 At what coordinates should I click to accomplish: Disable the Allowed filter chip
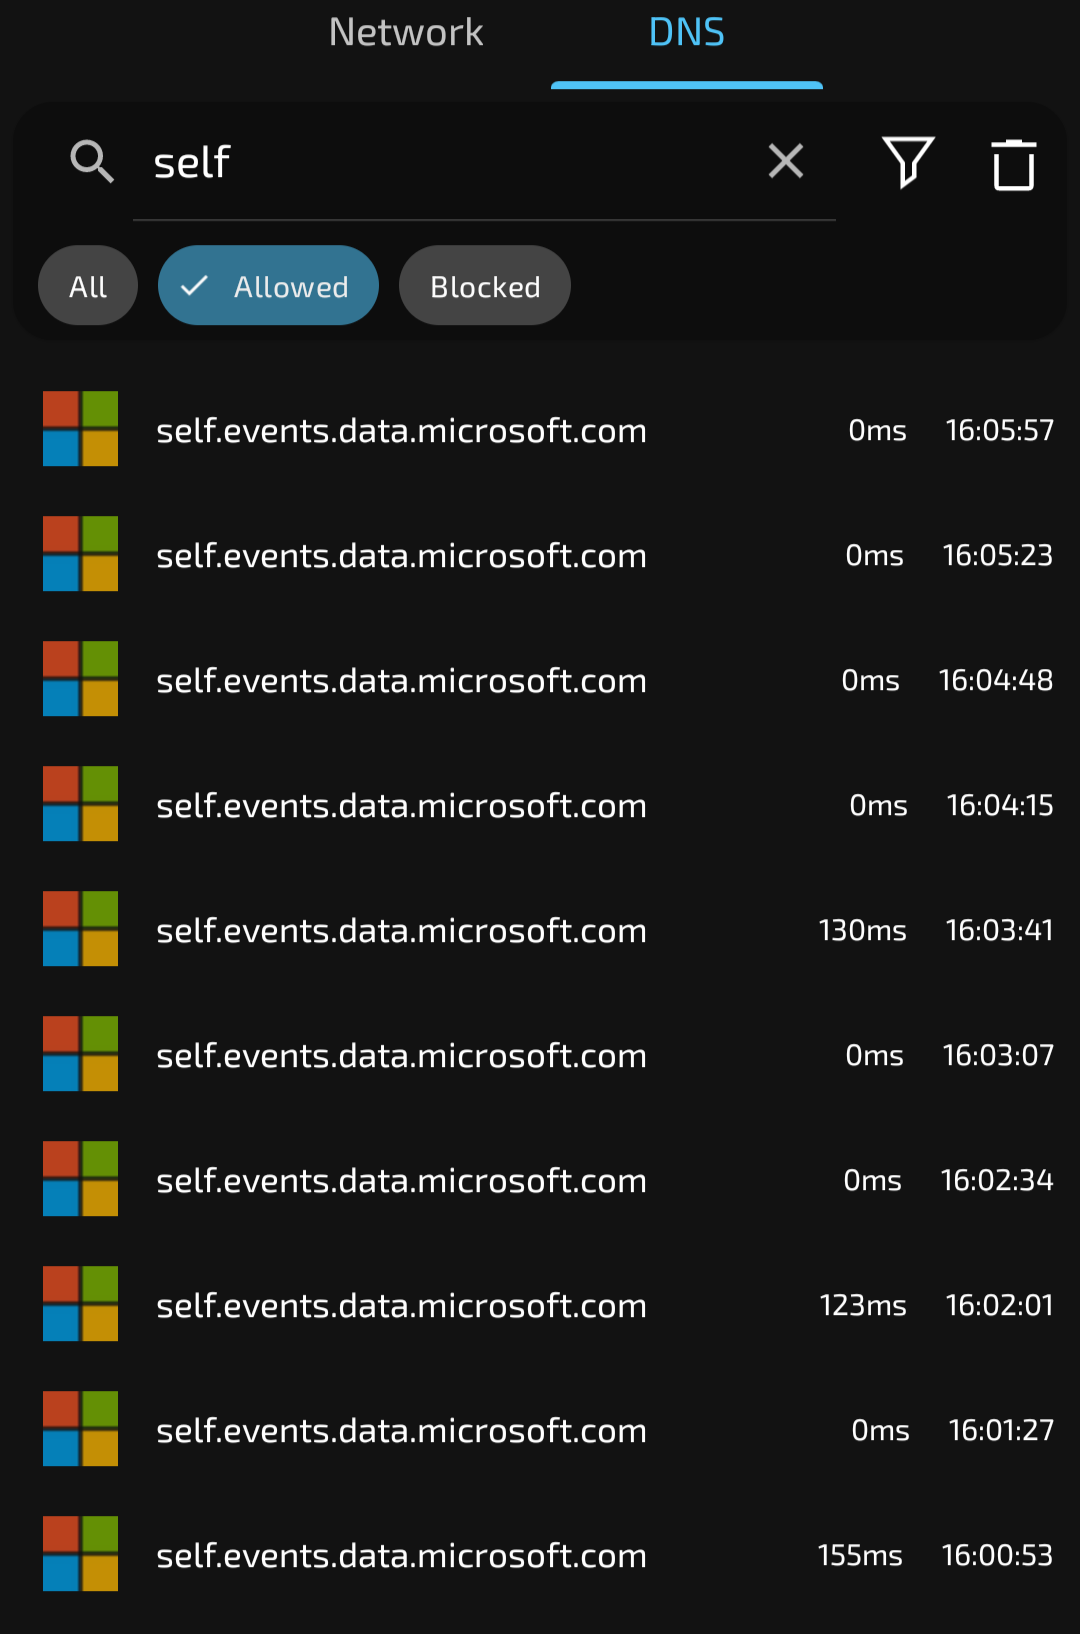[267, 285]
